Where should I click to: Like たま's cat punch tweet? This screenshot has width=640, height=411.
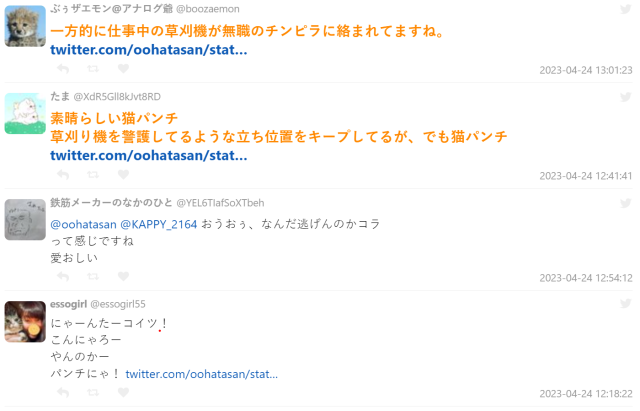pos(123,175)
